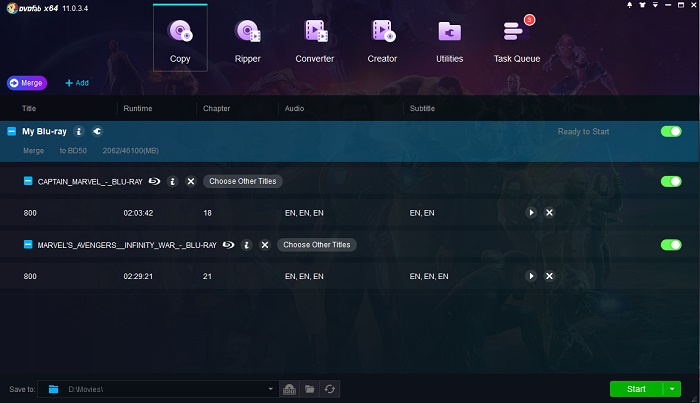Click the DVDFab logo icon
The image size is (700, 403).
coord(12,8)
